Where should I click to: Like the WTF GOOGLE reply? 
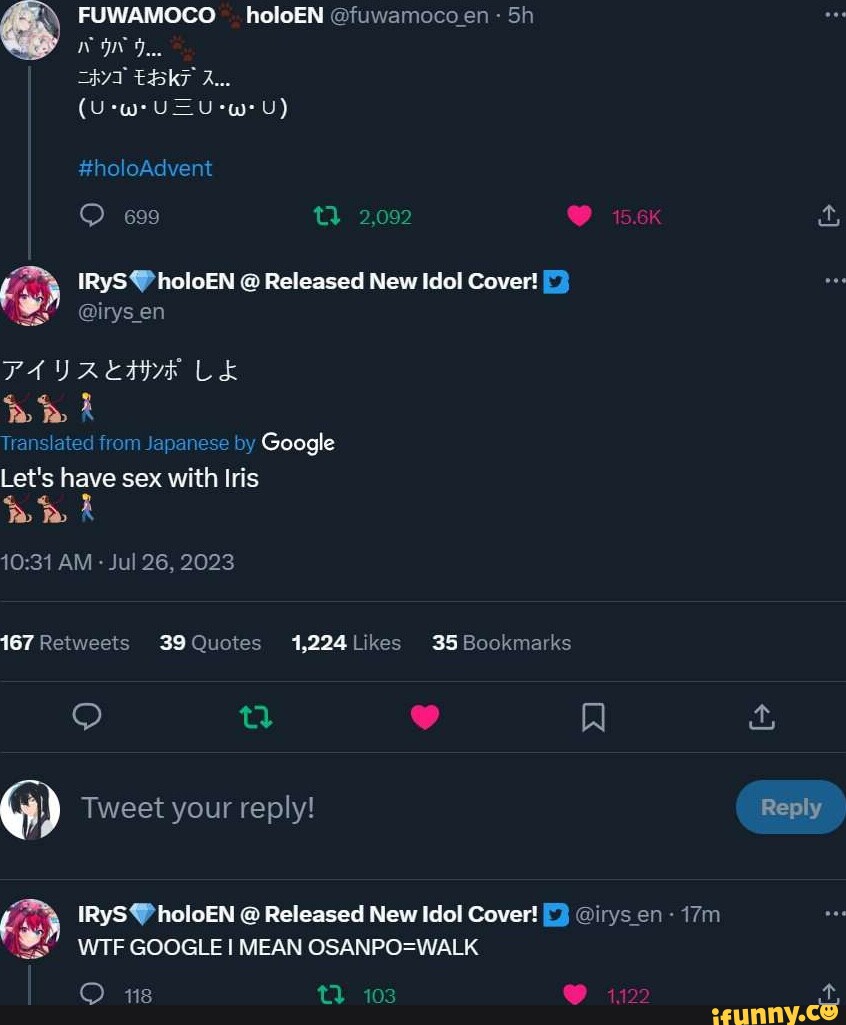coord(575,993)
